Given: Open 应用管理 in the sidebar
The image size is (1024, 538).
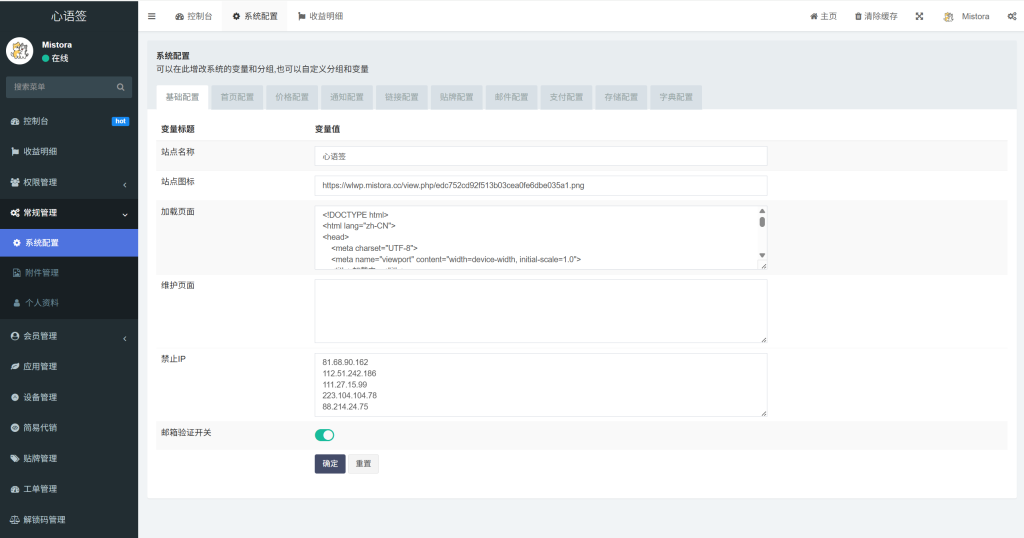Looking at the screenshot, I should tap(69, 367).
